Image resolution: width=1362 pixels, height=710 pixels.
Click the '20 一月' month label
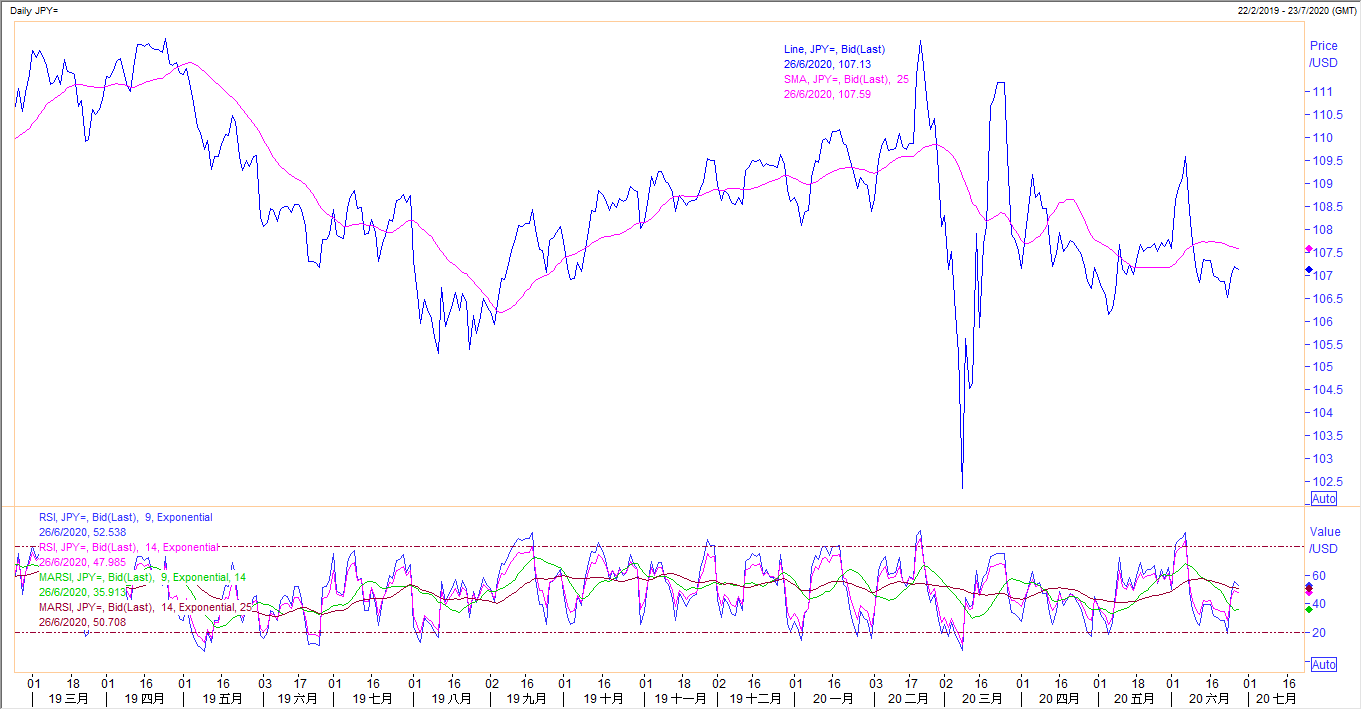[832, 698]
